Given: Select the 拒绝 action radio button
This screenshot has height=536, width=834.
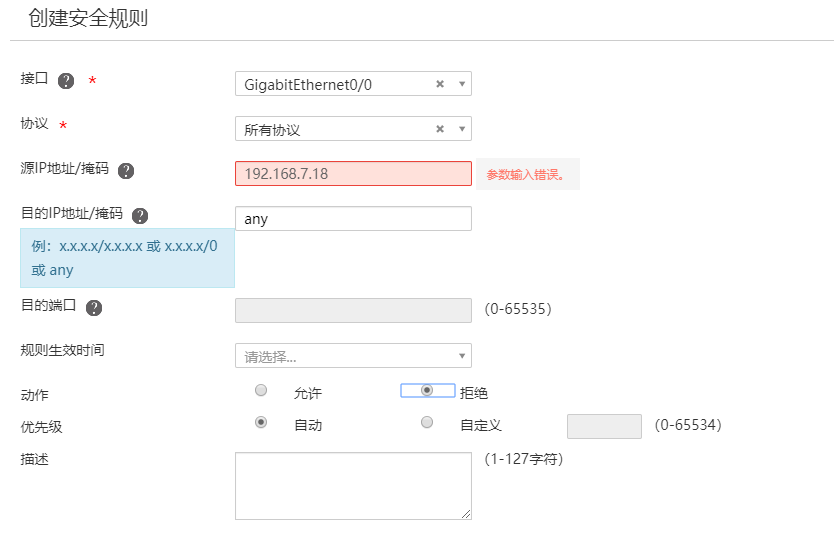Looking at the screenshot, I should point(427,390).
